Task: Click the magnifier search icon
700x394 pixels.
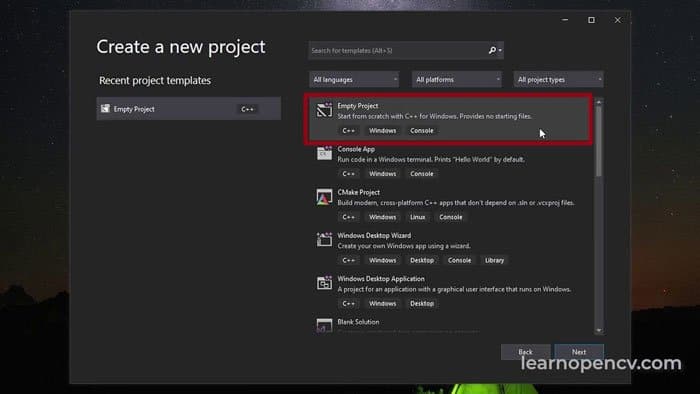Action: pyautogui.click(x=492, y=50)
